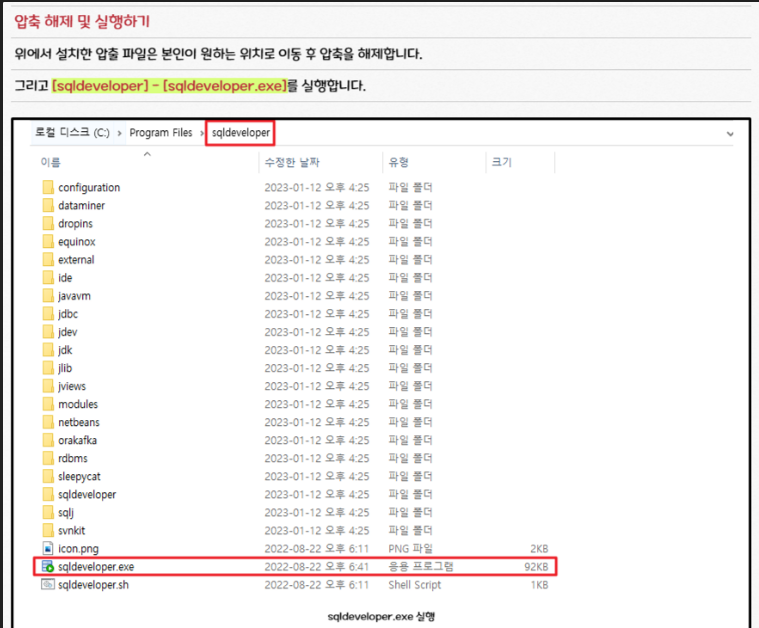Click the 1KB size value

click(x=539, y=585)
